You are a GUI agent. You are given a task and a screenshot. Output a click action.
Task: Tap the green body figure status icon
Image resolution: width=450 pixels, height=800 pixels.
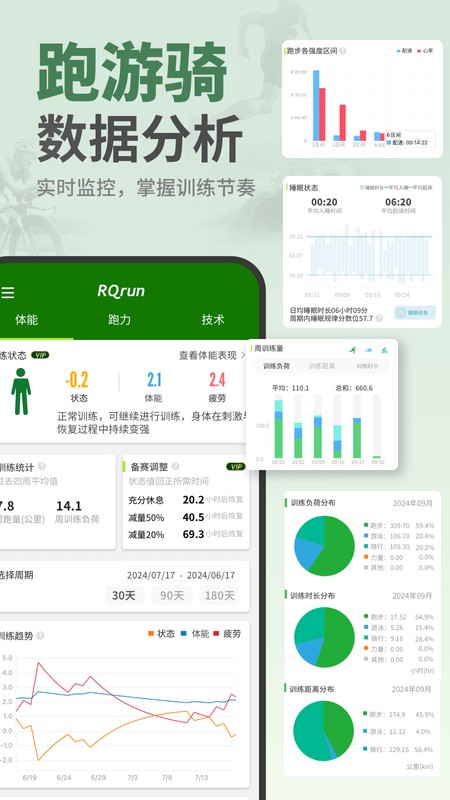click(x=21, y=391)
